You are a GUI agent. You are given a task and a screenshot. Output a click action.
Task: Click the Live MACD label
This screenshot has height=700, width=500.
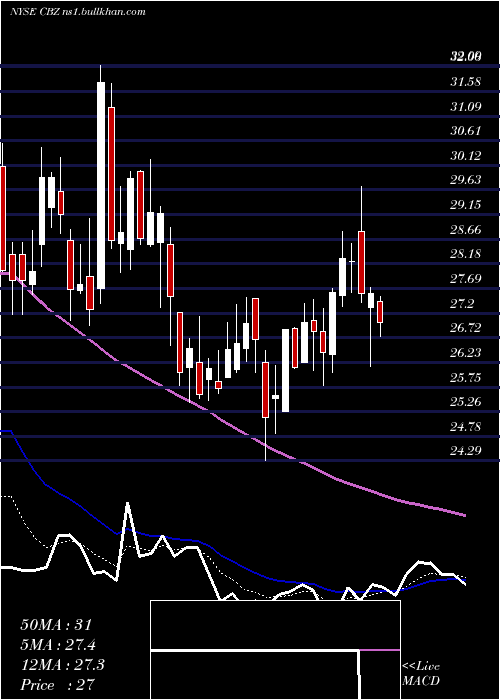click(x=421, y=674)
